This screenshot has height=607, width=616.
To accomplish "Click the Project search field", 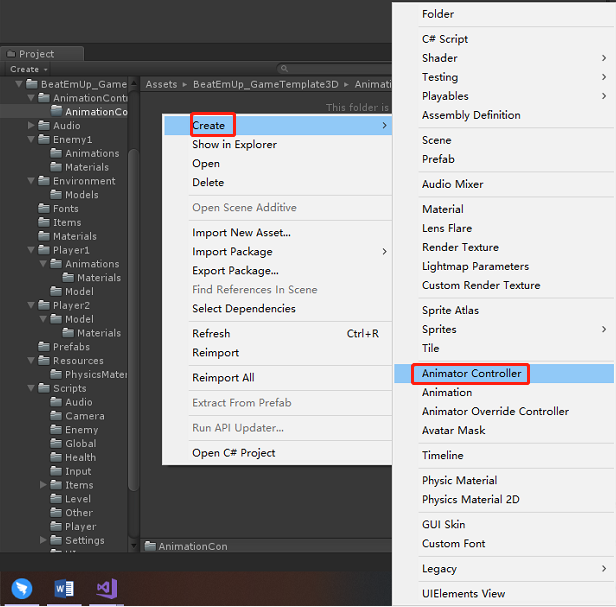I will [335, 69].
